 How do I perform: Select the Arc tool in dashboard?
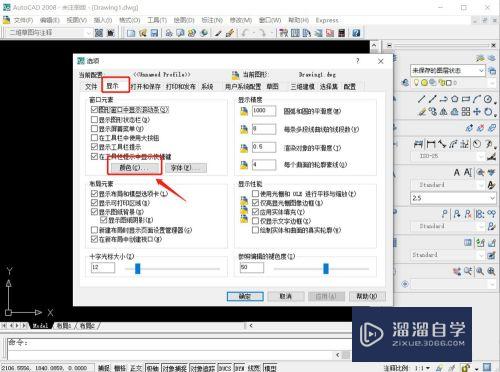click(477, 99)
